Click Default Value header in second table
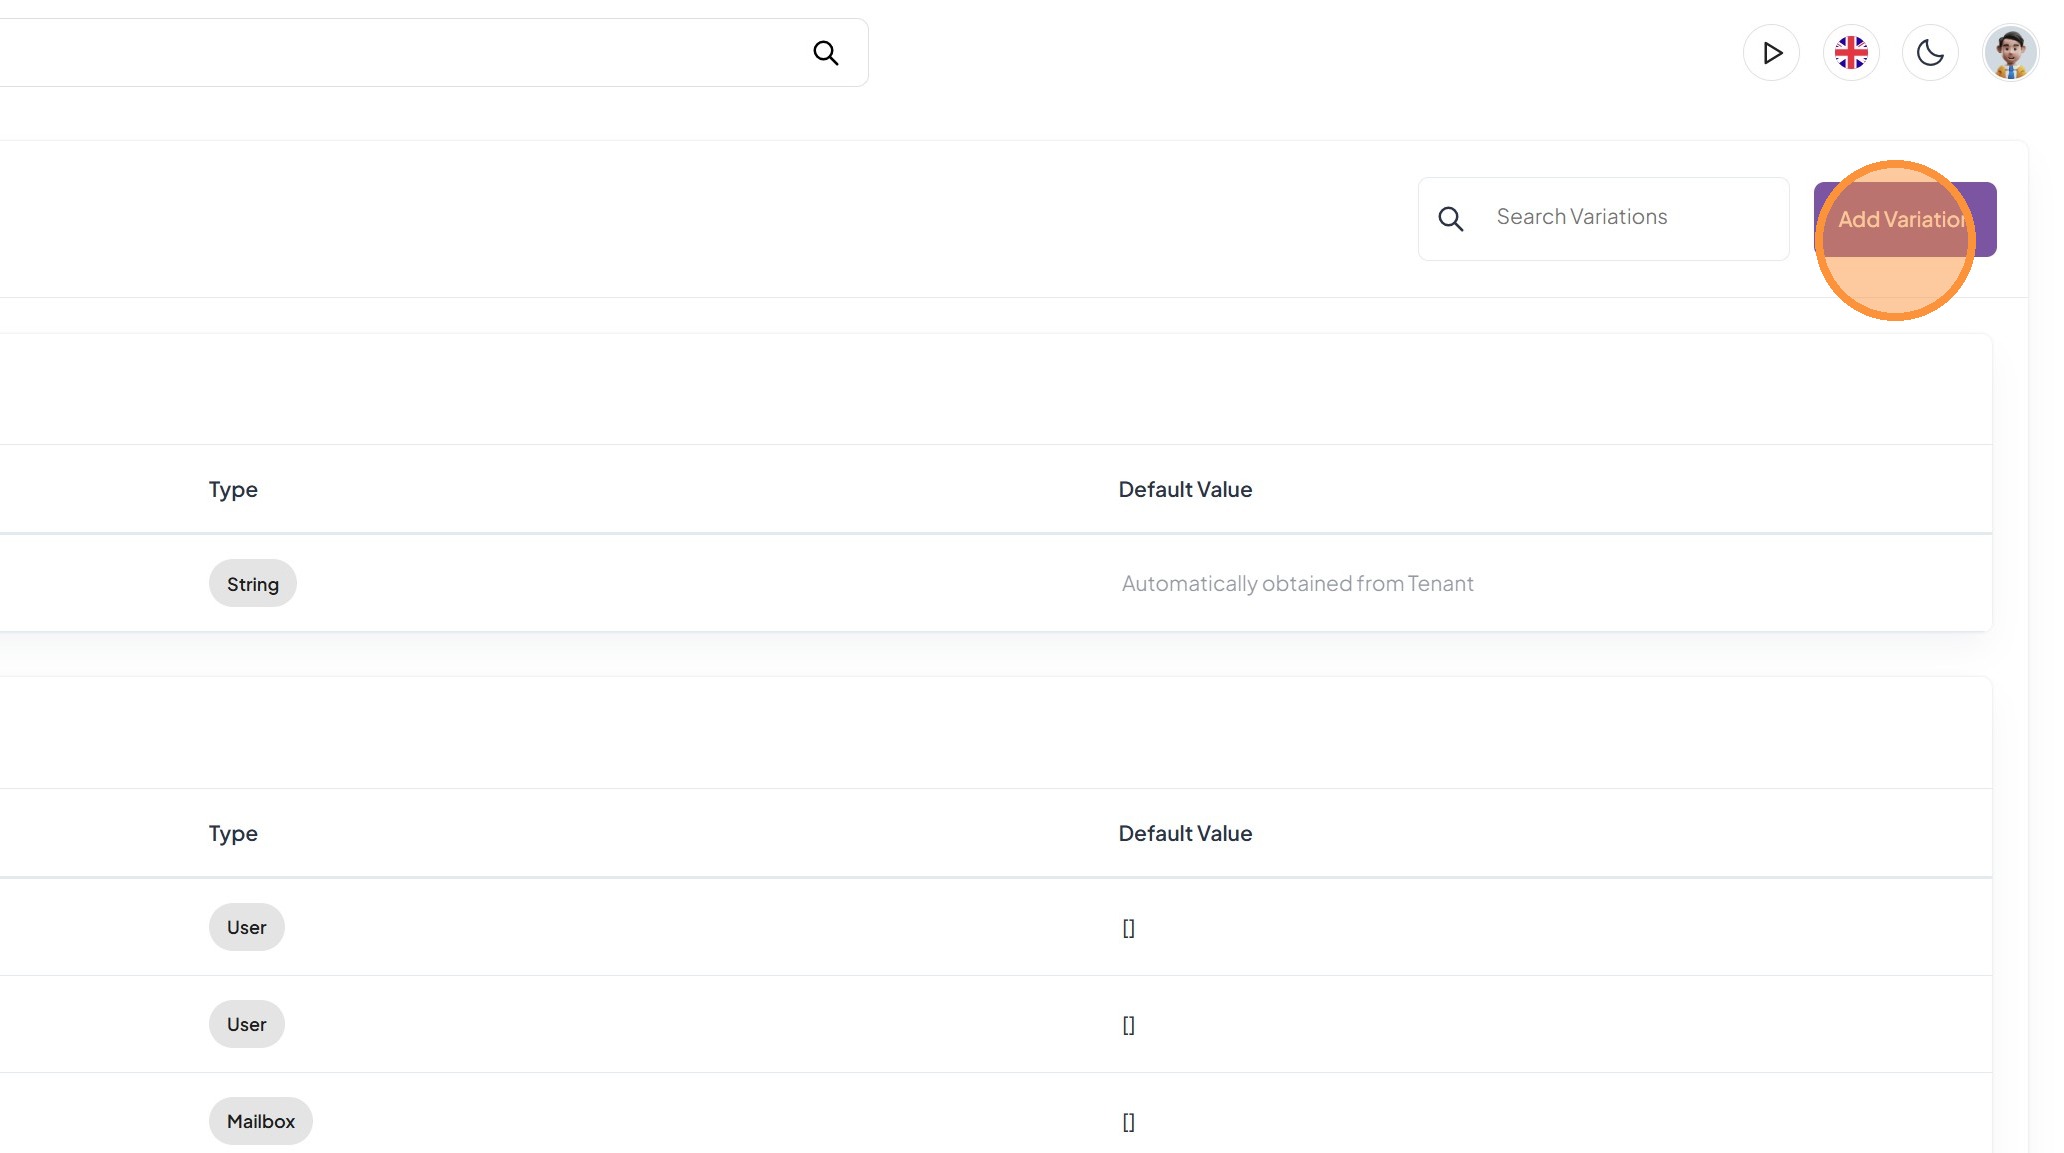2064x1153 pixels. coord(1185,834)
